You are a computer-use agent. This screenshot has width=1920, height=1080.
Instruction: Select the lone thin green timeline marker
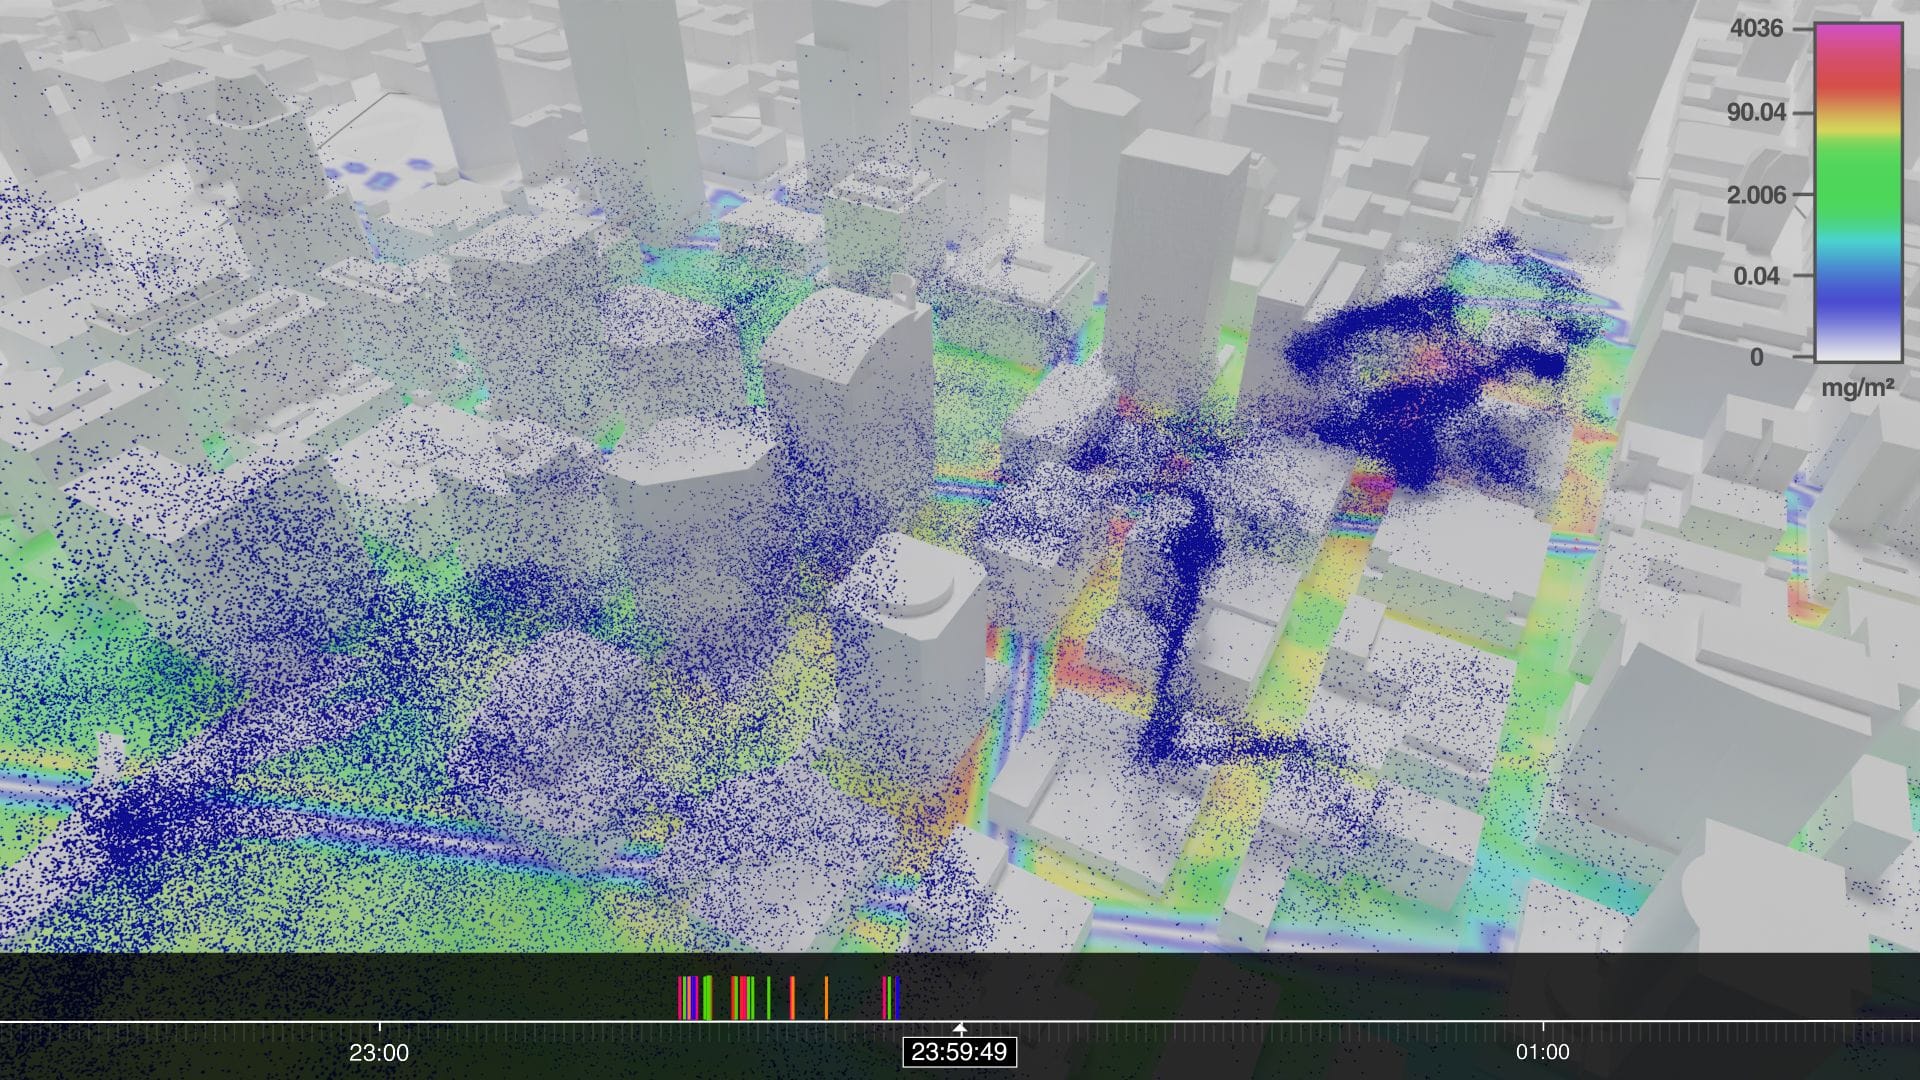768,998
